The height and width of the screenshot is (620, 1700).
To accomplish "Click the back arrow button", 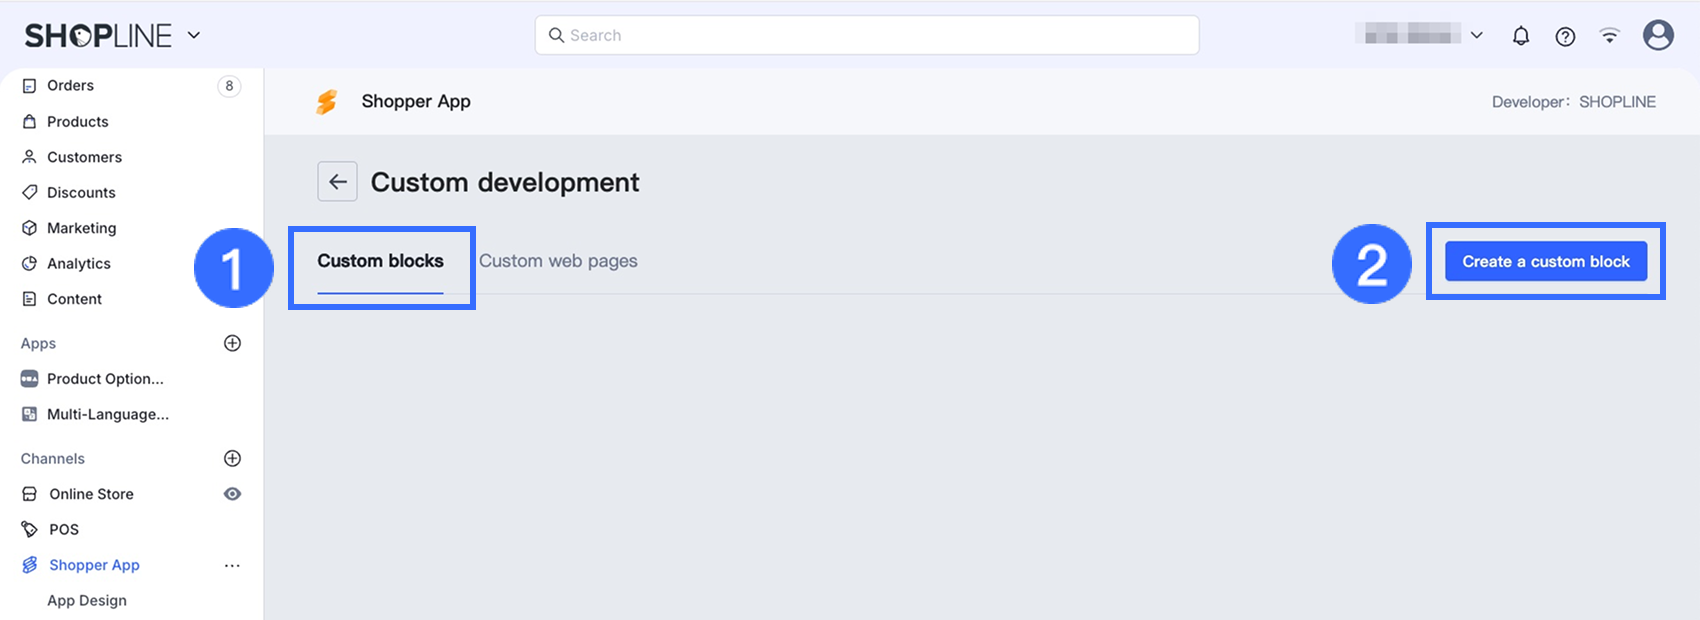I will 338,182.
